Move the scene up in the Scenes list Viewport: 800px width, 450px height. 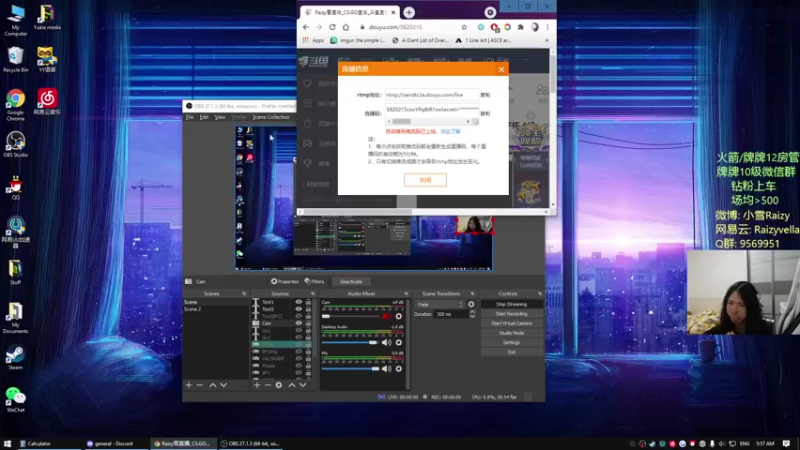coord(213,385)
